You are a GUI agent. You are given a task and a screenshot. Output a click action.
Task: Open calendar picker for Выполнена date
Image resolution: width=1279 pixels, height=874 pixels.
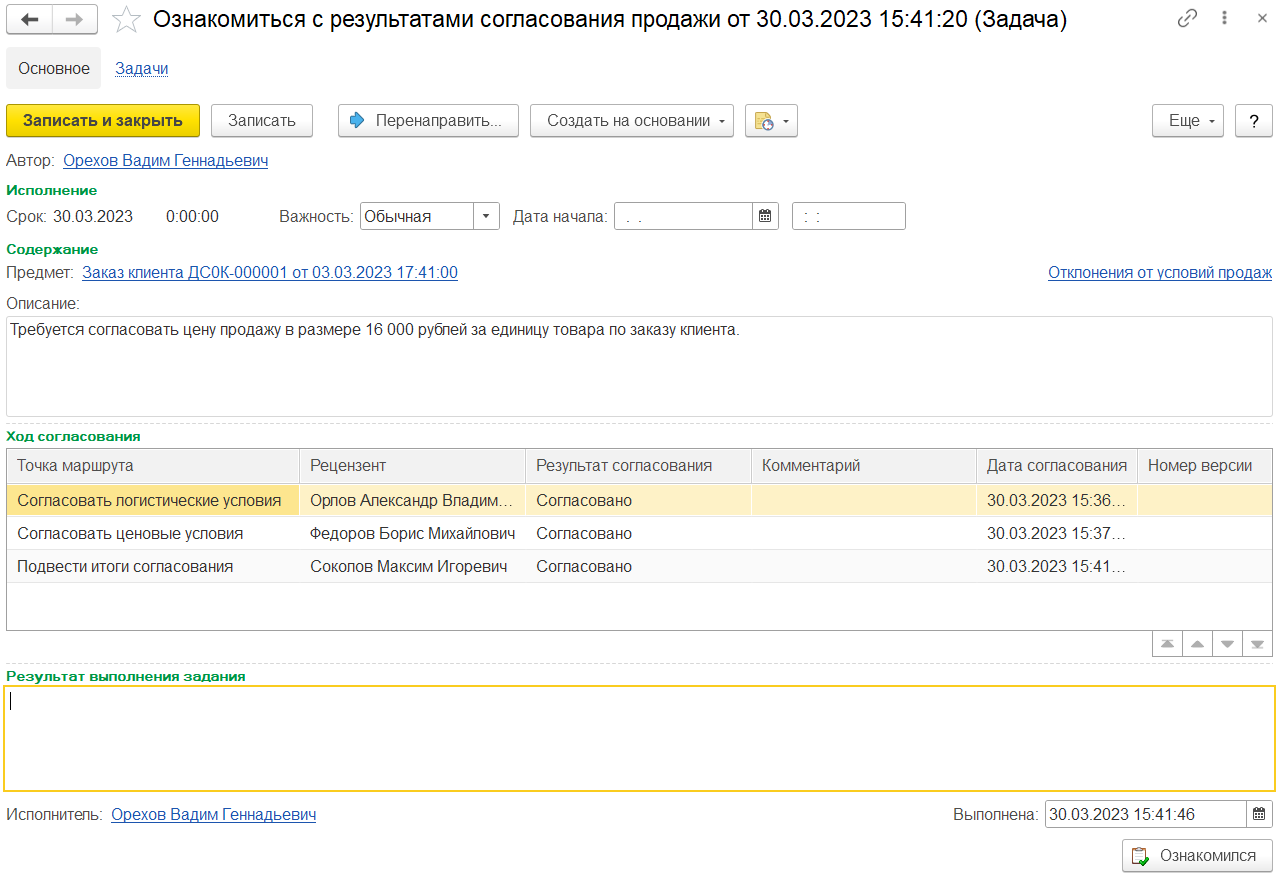coord(1259,814)
